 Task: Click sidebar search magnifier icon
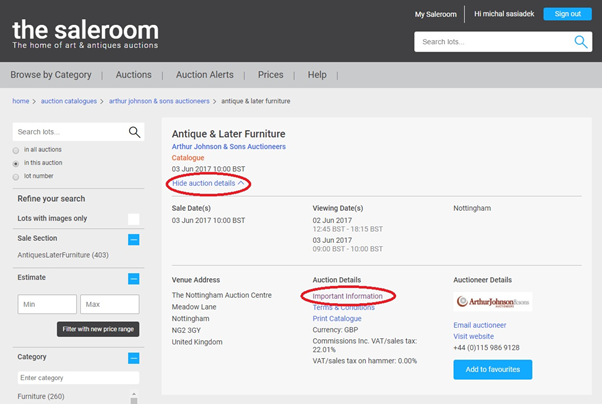coord(134,132)
